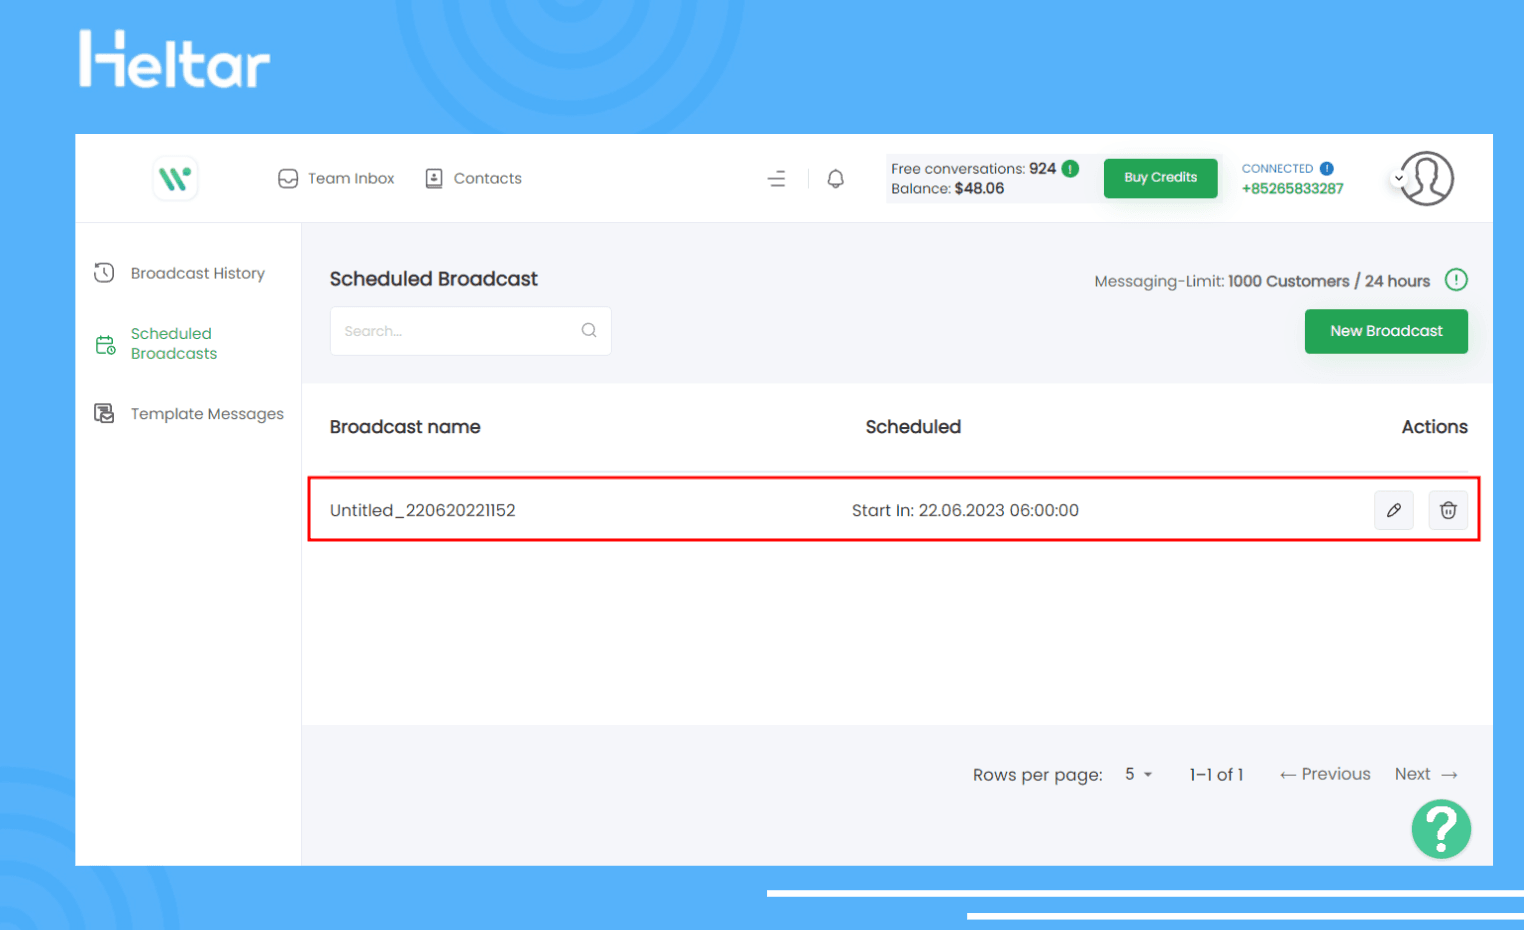Click the Scheduled column header
Screen dimensions: 1524x930
pyautogui.click(x=913, y=427)
